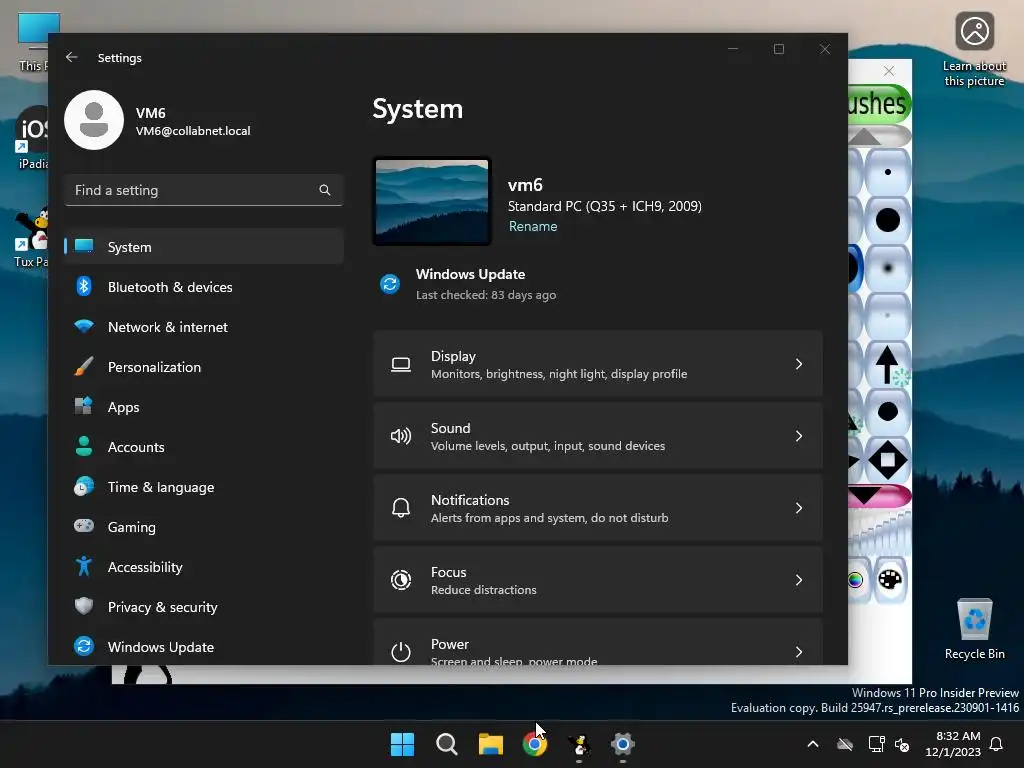
Task: Click the Gaming controller icon
Action: [84, 526]
